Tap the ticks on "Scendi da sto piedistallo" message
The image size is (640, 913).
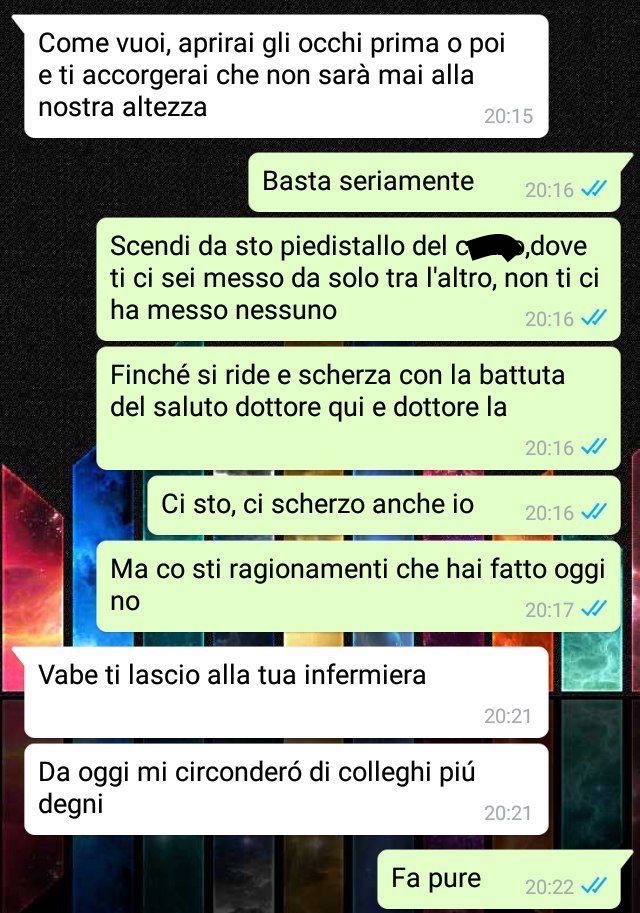click(x=595, y=318)
